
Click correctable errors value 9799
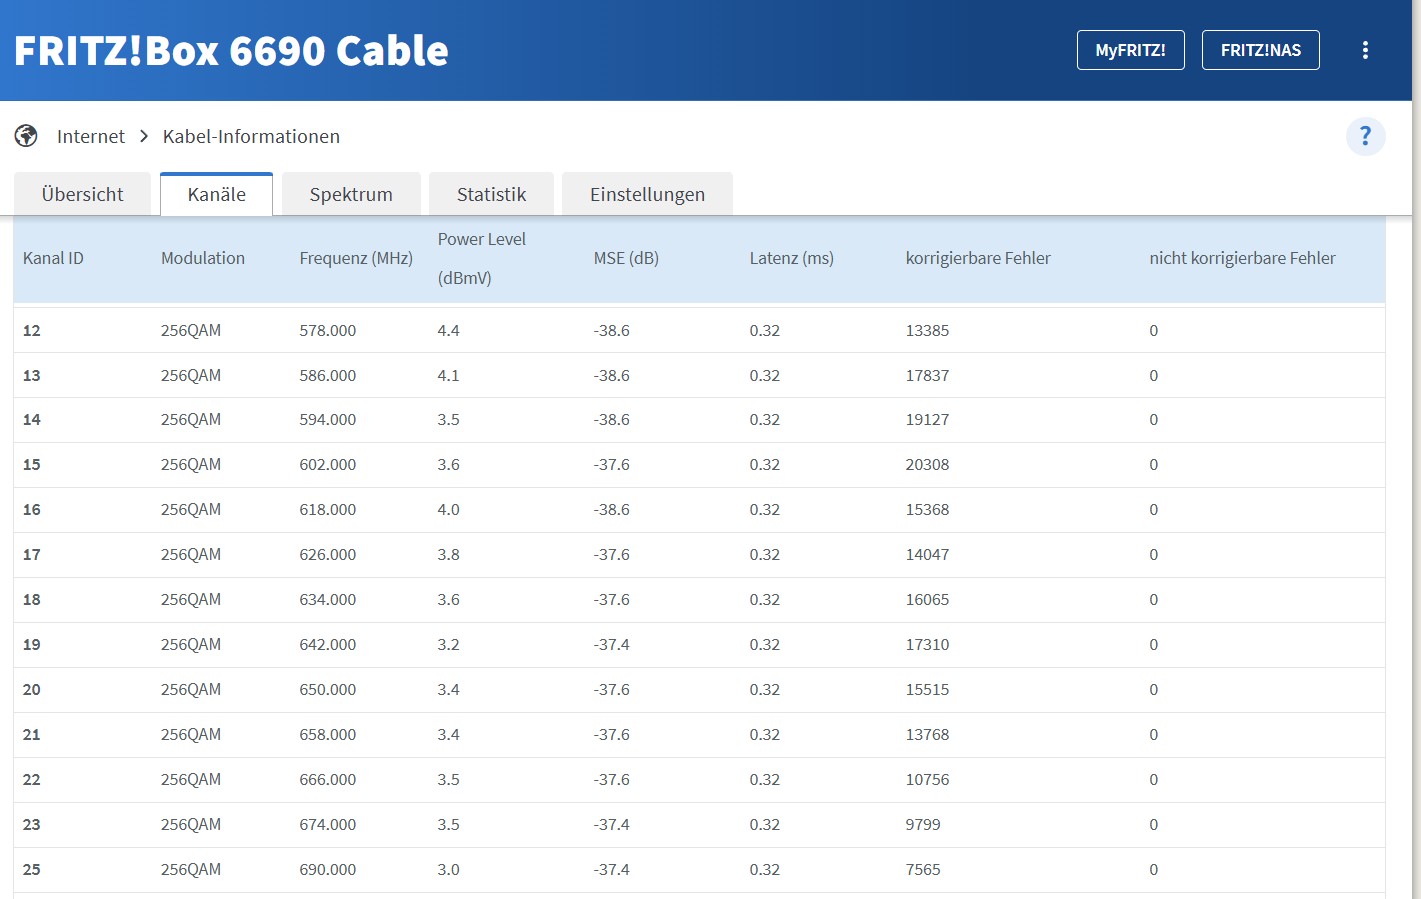[923, 825]
